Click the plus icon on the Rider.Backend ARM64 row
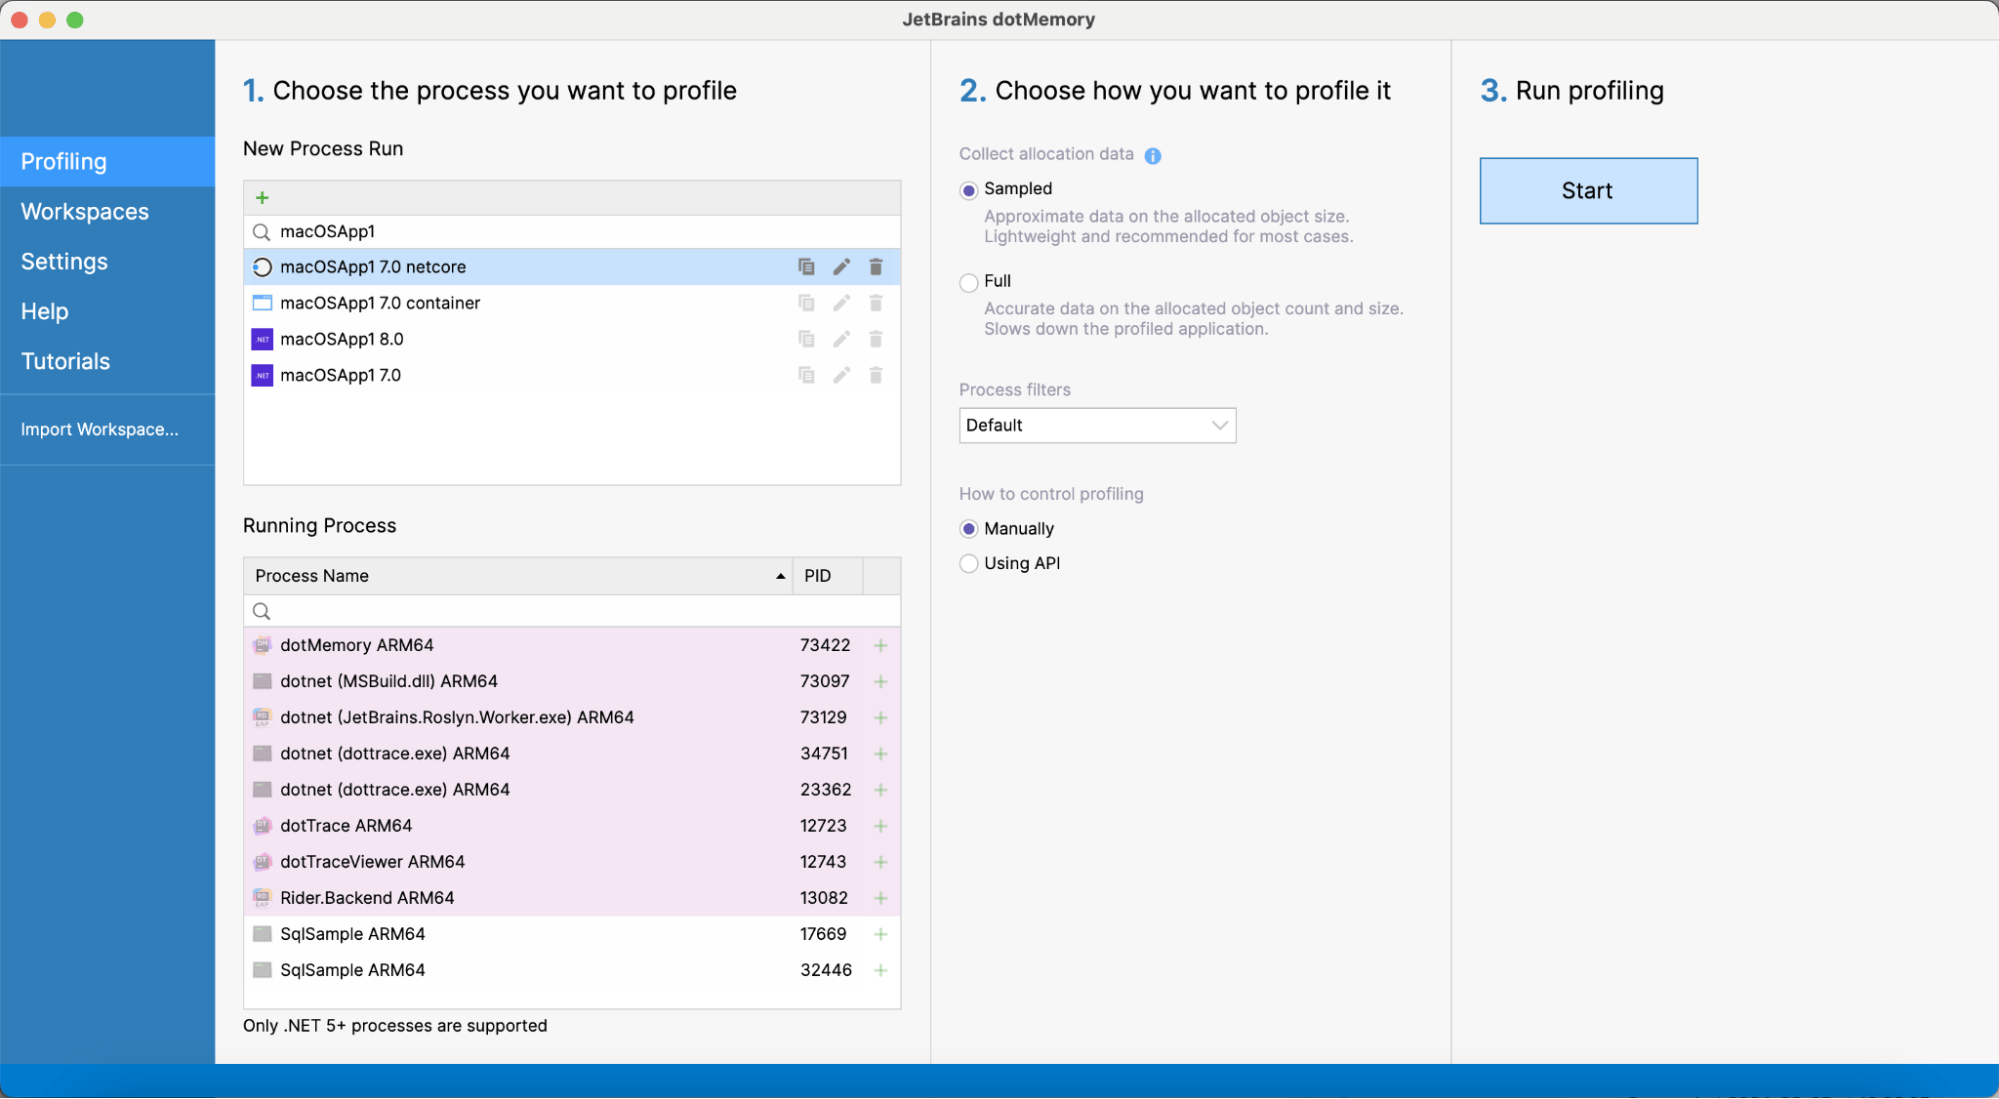Viewport: 1999px width, 1099px height. [x=880, y=898]
